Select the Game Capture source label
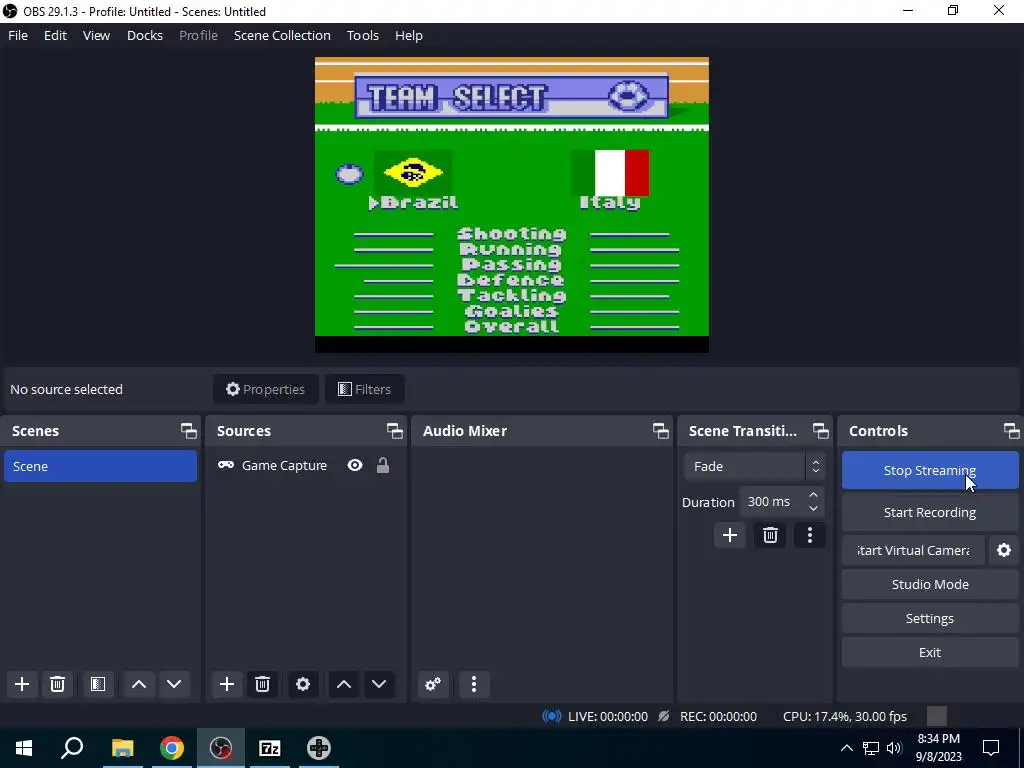1024x768 pixels. tap(284, 465)
